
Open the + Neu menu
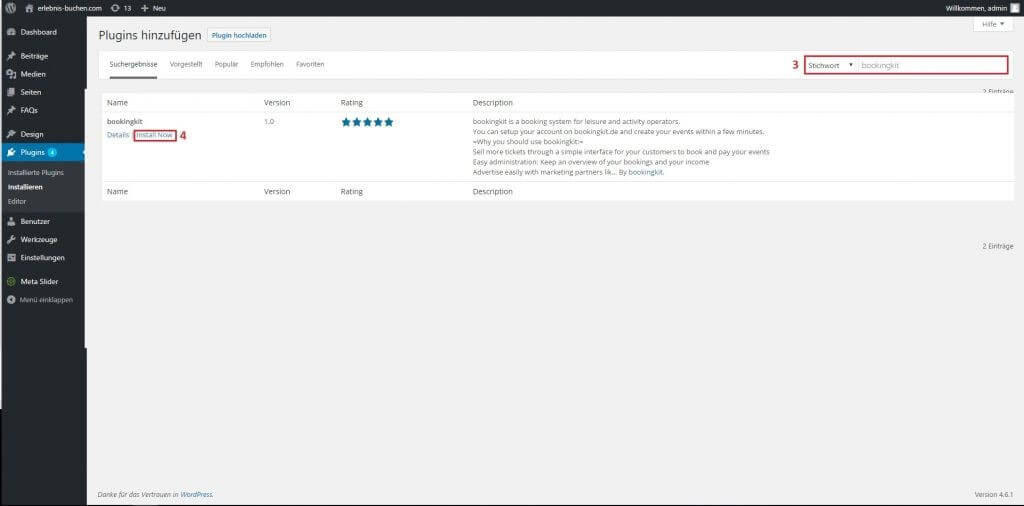pos(153,8)
